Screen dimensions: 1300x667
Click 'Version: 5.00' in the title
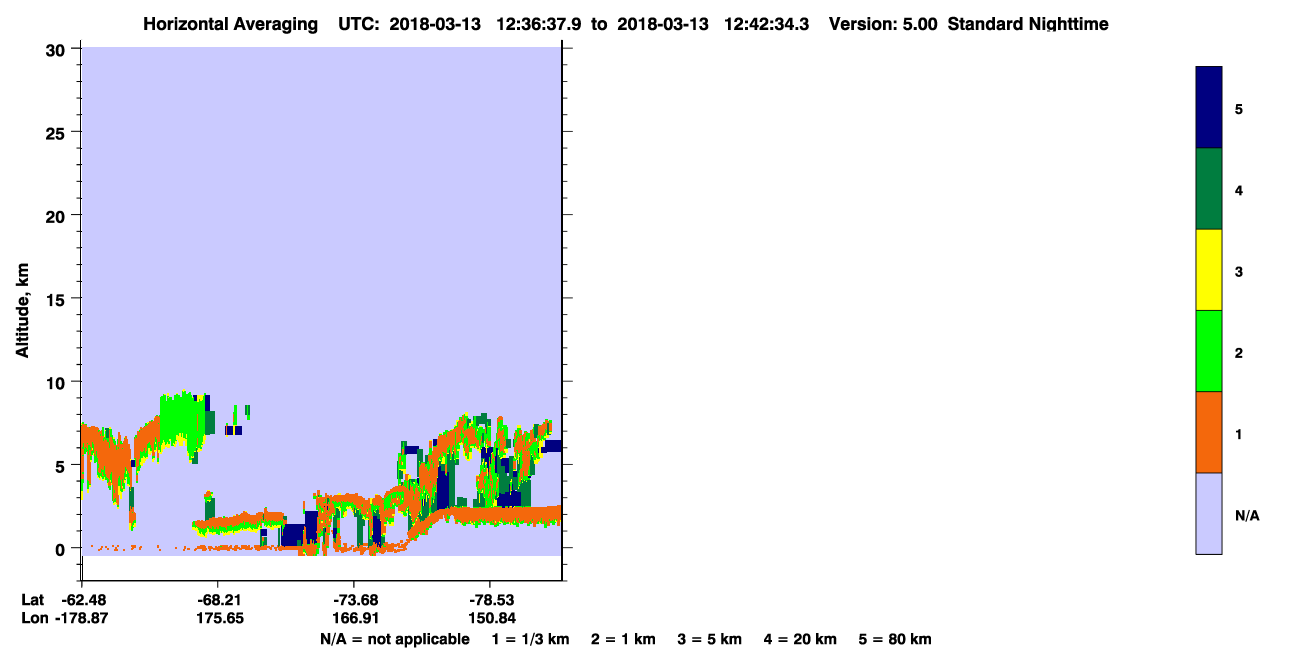pyautogui.click(x=883, y=24)
